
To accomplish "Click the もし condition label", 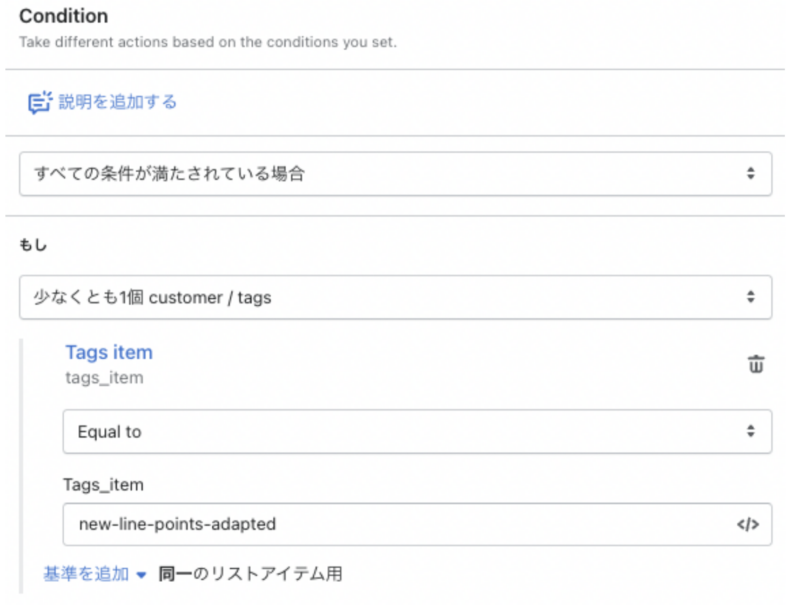I will (x=33, y=245).
